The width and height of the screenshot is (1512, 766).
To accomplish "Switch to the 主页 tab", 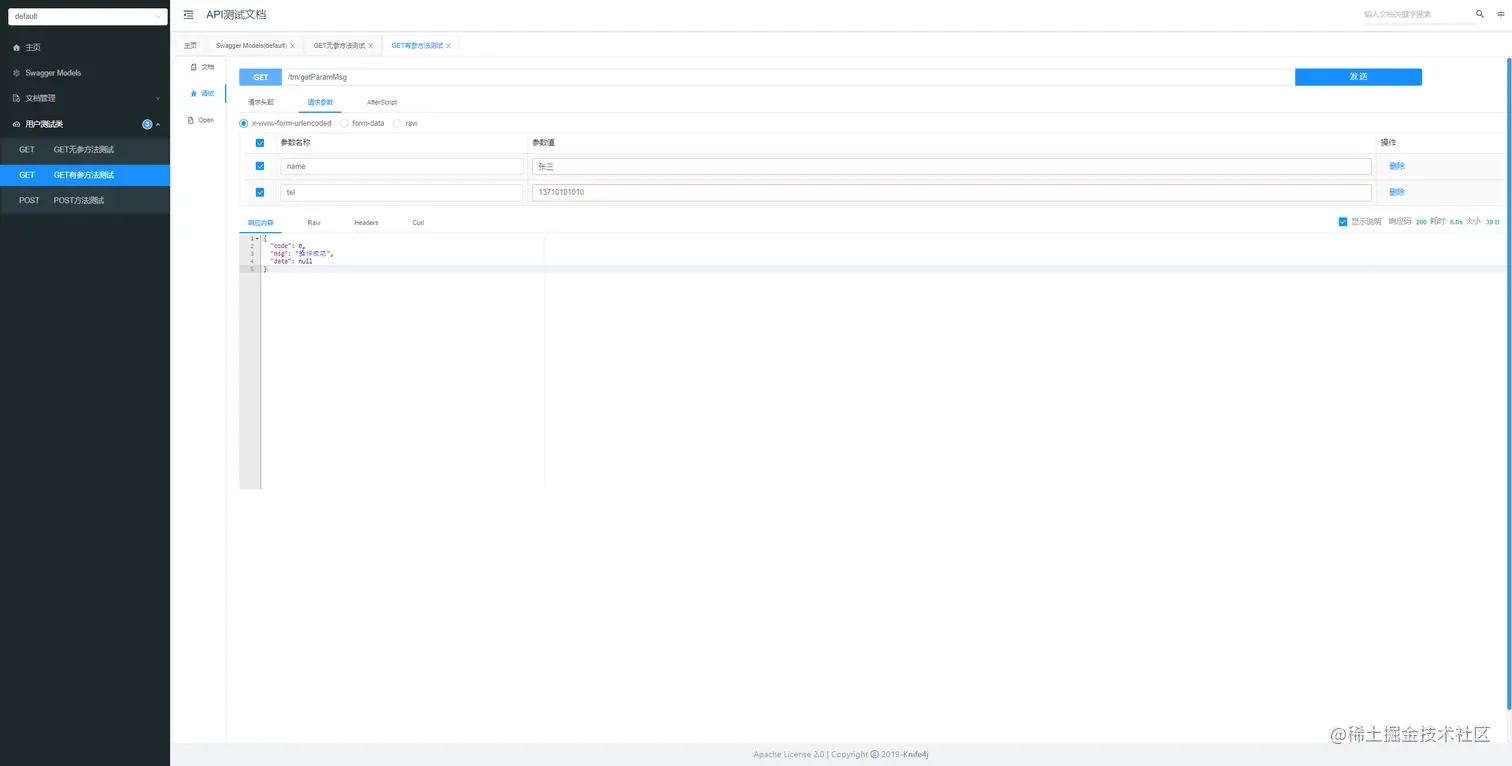I will (190, 46).
